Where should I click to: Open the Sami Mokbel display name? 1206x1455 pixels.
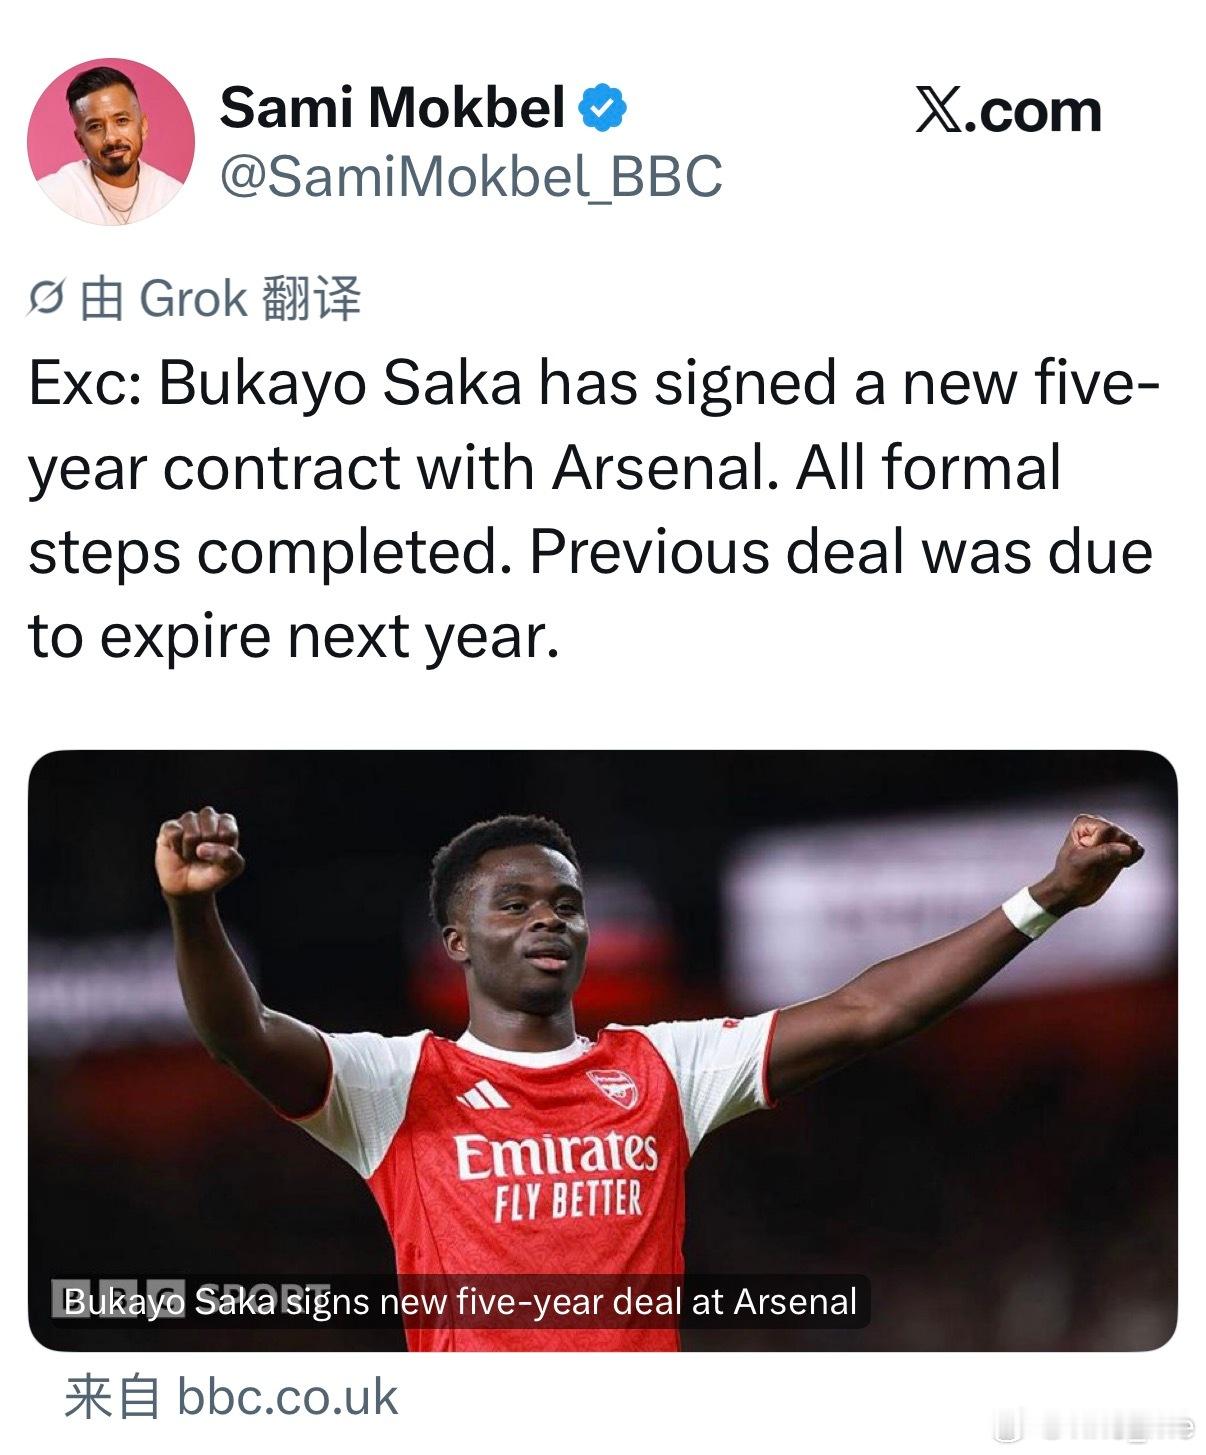392,107
